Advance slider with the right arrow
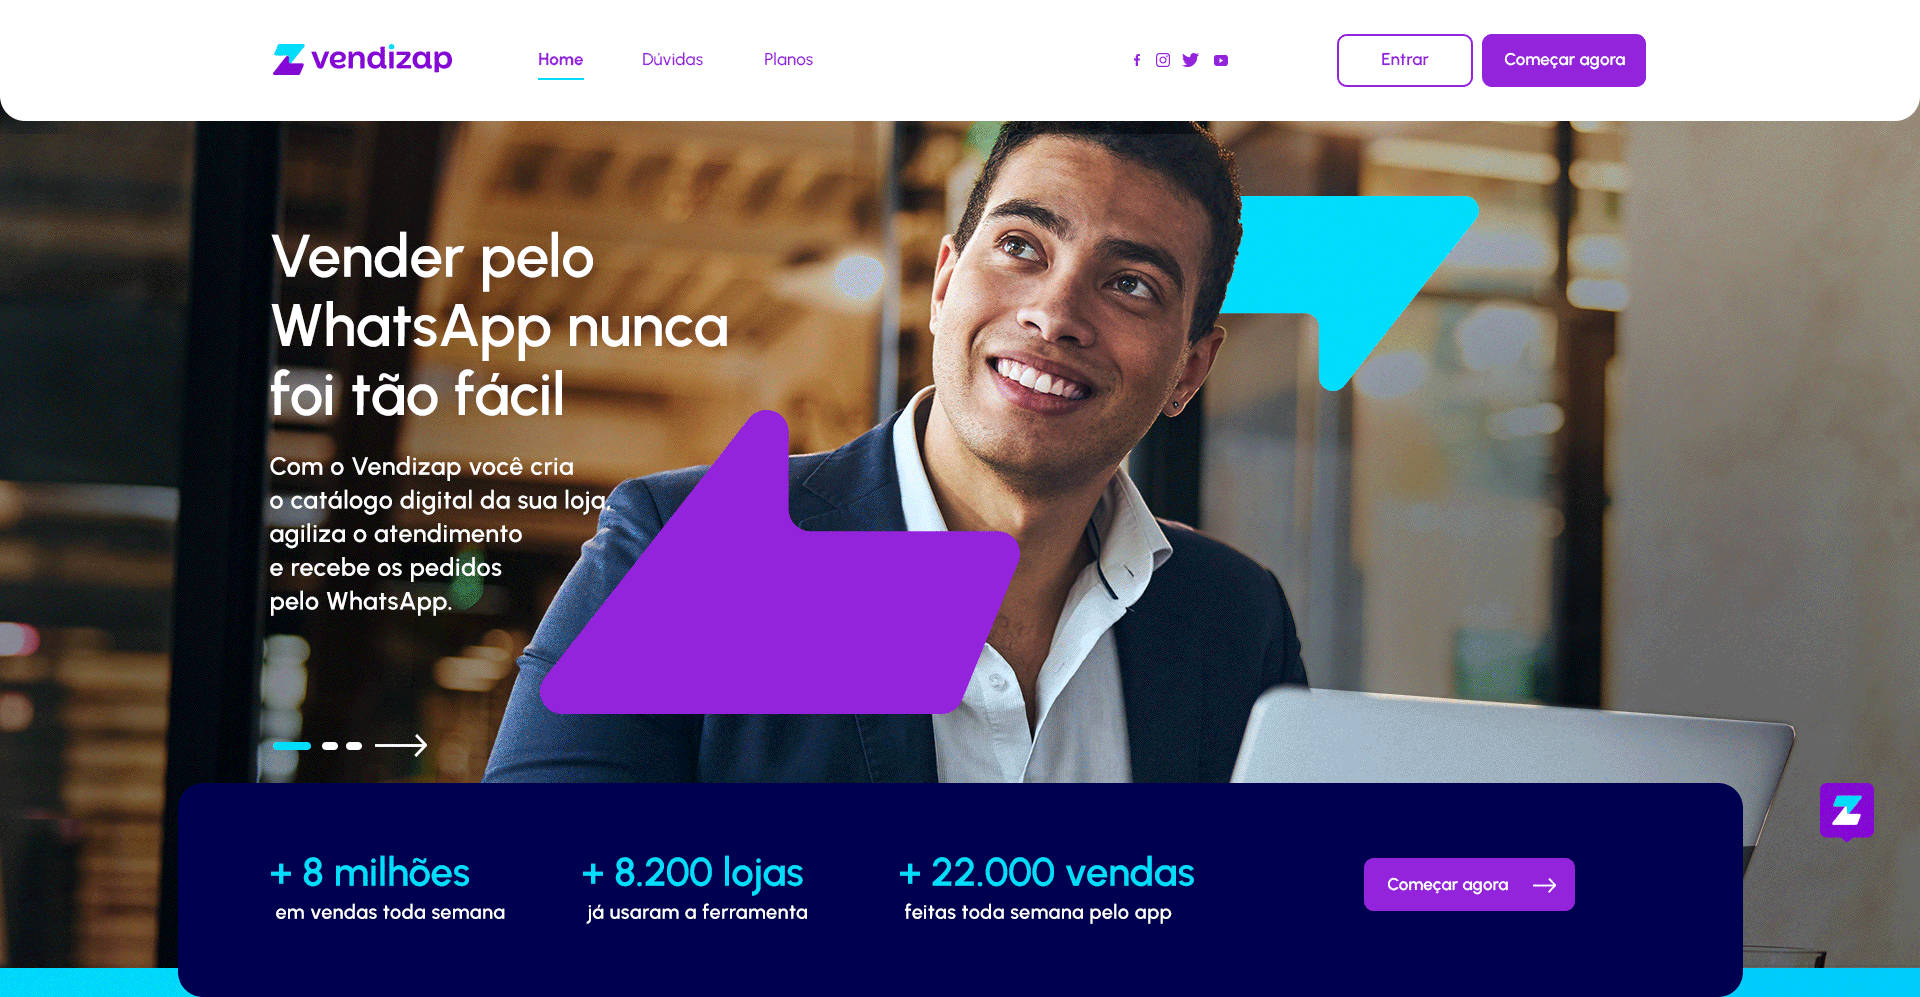The image size is (1920, 997). pos(401,745)
